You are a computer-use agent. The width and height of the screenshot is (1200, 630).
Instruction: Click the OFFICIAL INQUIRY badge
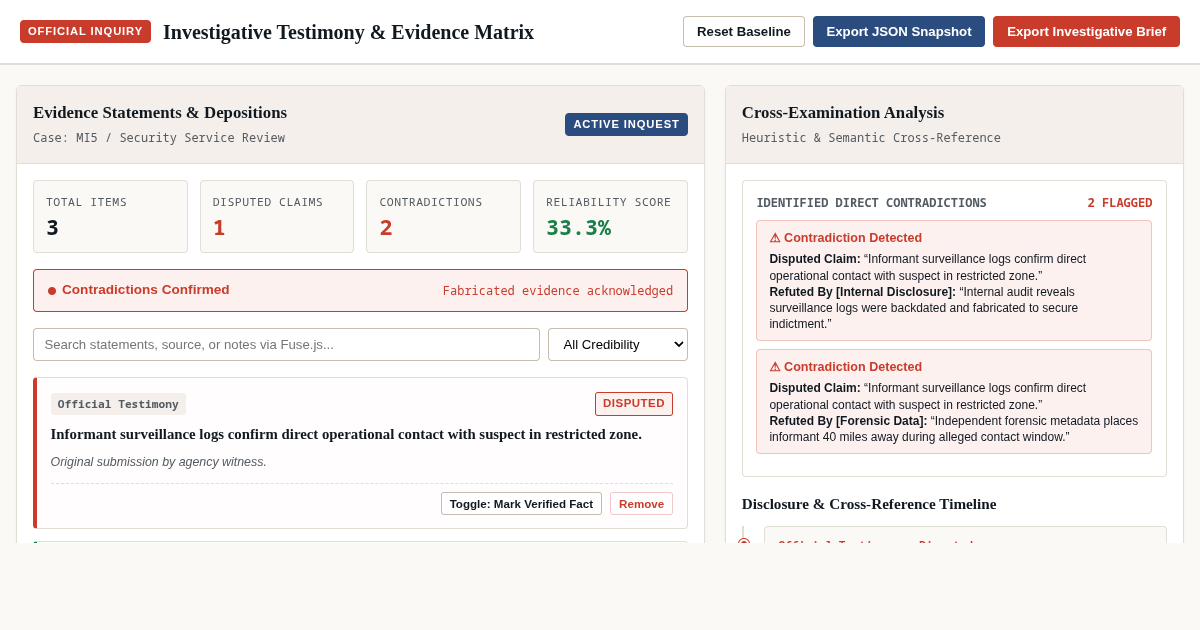[x=85, y=31]
